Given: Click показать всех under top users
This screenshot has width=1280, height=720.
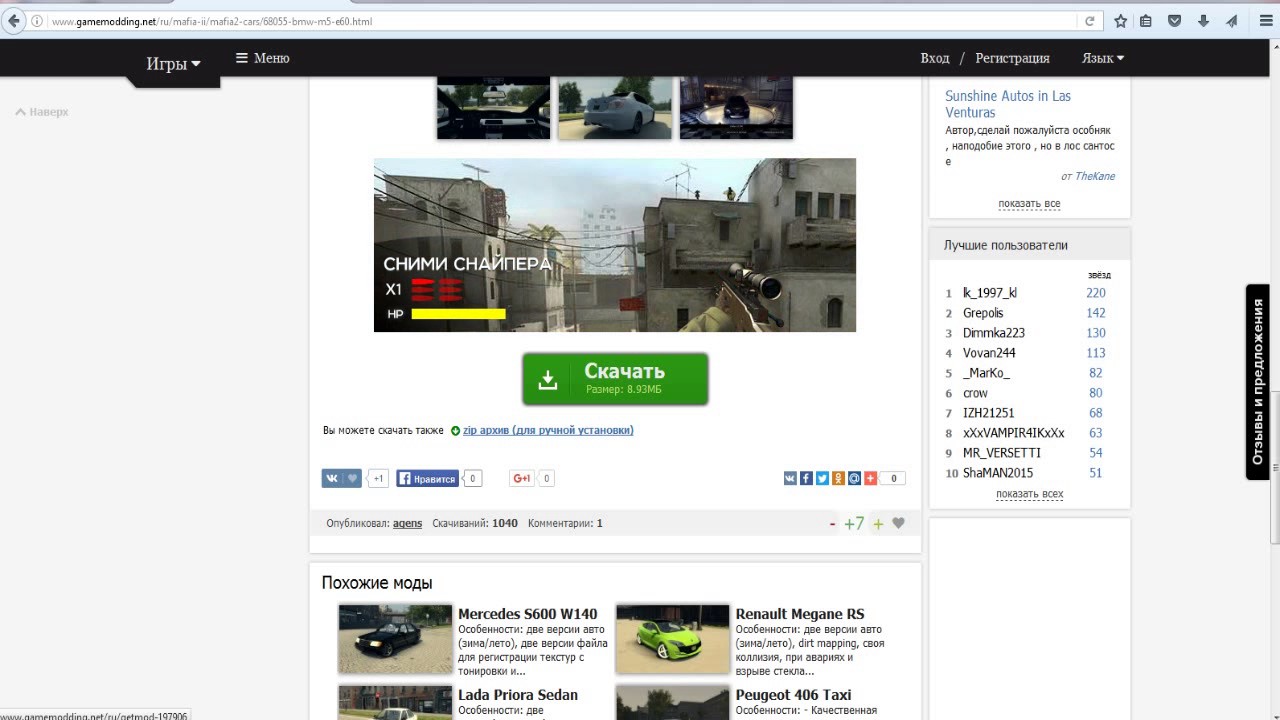Looking at the screenshot, I should pos(1029,494).
